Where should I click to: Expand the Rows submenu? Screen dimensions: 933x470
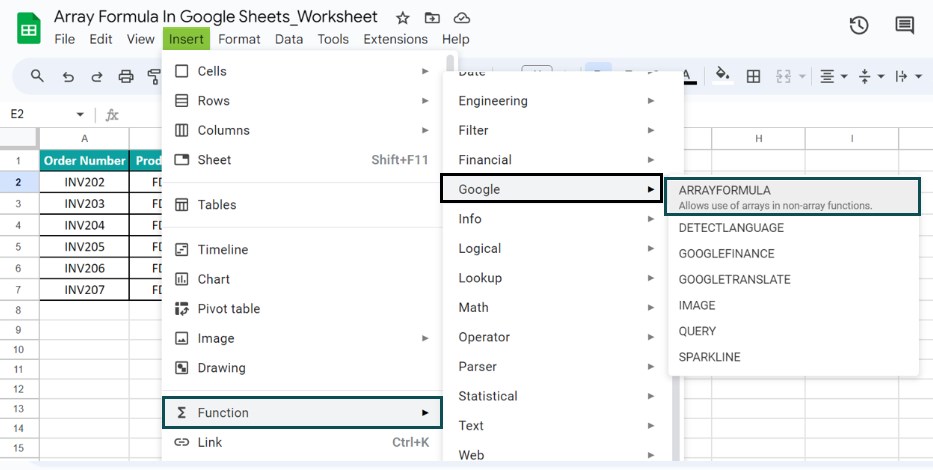(302, 101)
